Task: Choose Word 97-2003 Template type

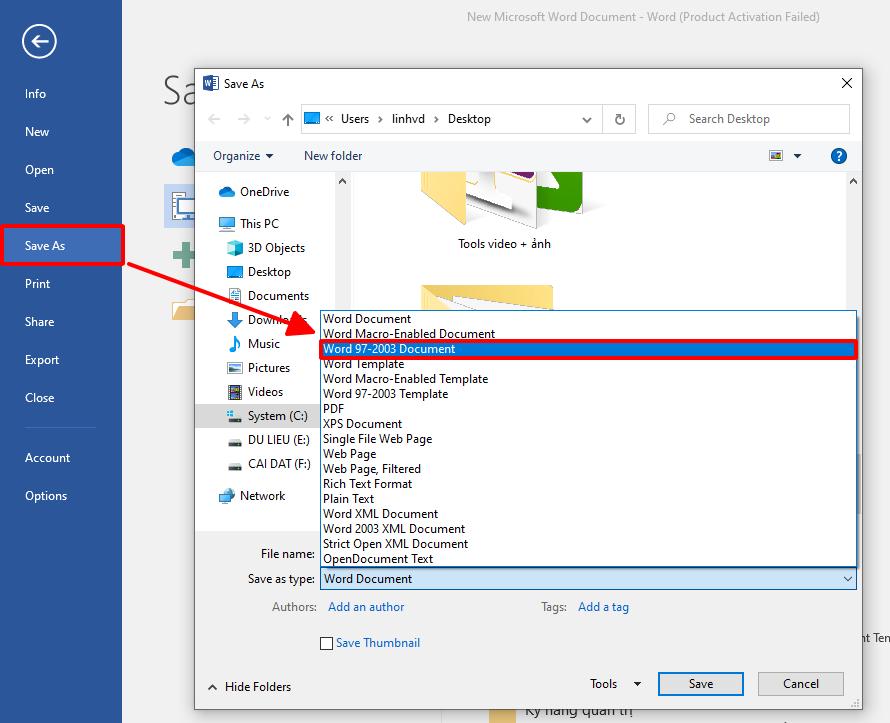Action: click(x=588, y=394)
